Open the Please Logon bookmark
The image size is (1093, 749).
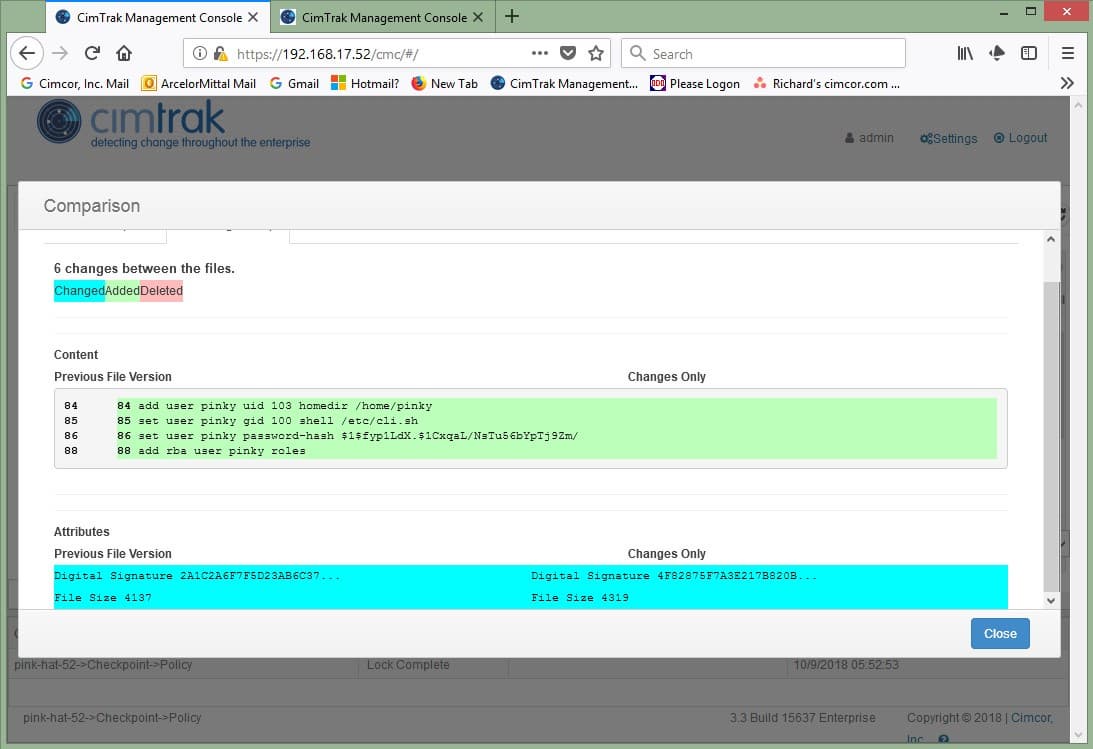pyautogui.click(x=694, y=84)
